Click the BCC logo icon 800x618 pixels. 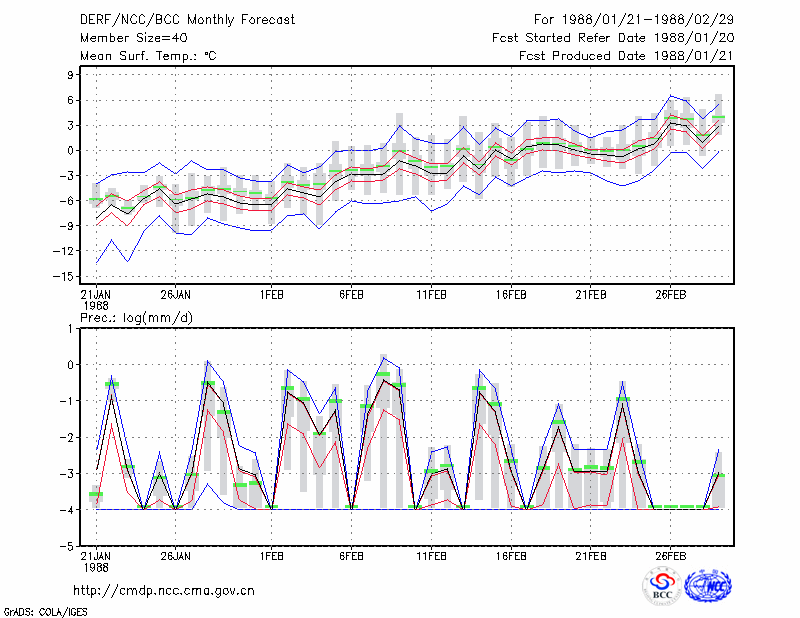[662, 586]
